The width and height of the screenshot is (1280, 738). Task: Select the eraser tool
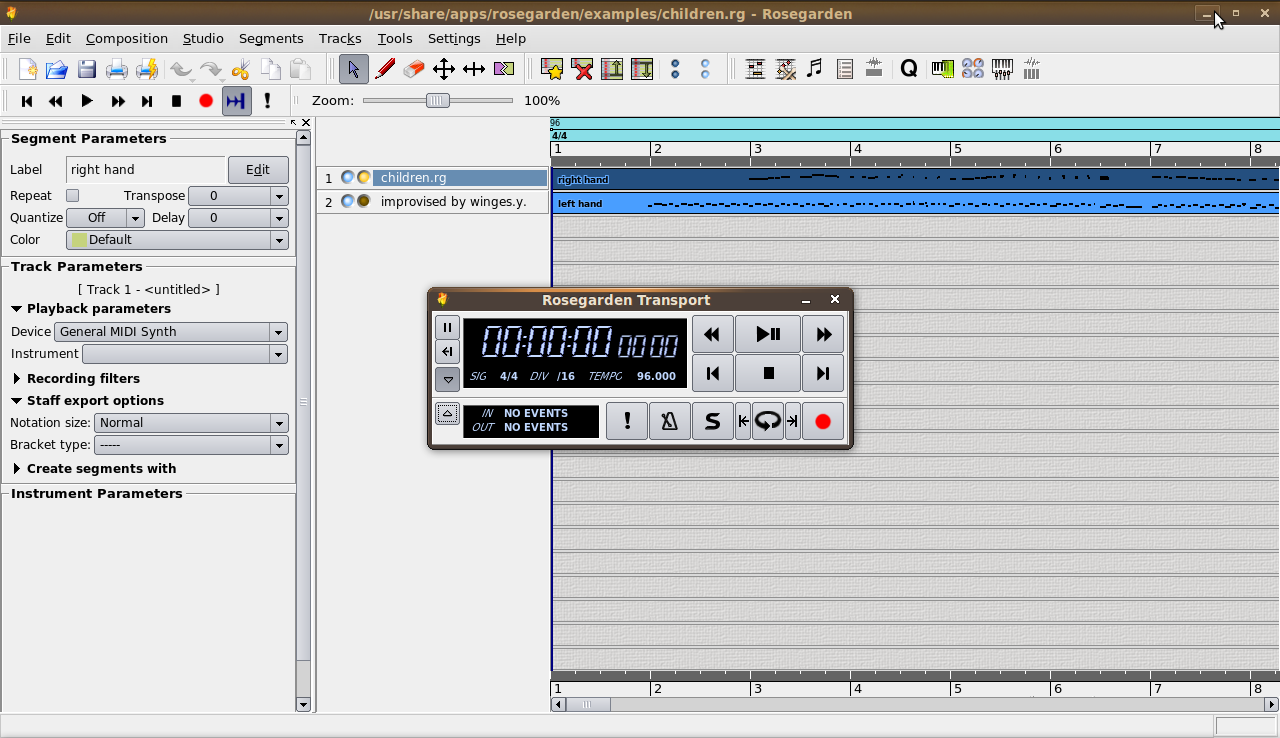click(414, 69)
